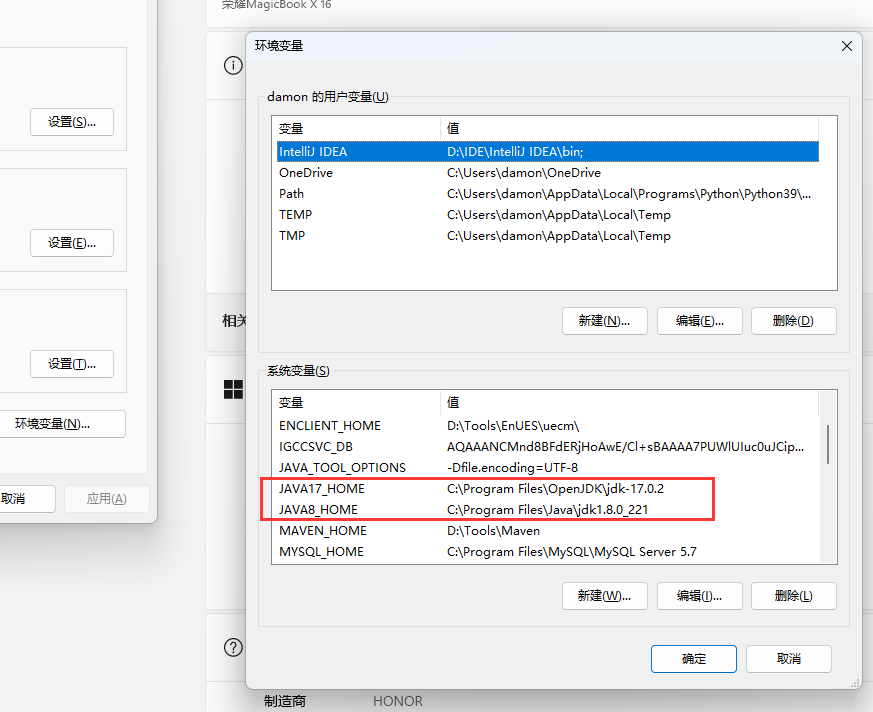Click the help question mark icon

(233, 647)
